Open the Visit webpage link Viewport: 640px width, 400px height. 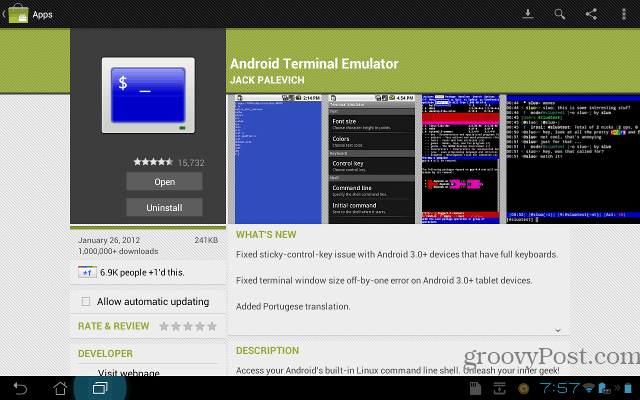[129, 372]
